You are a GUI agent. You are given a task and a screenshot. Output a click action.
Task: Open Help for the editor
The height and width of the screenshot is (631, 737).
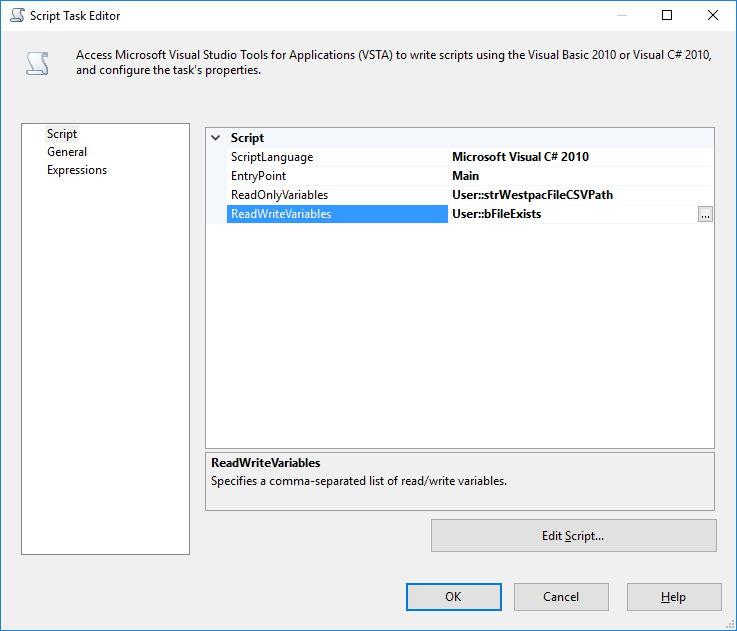click(673, 597)
